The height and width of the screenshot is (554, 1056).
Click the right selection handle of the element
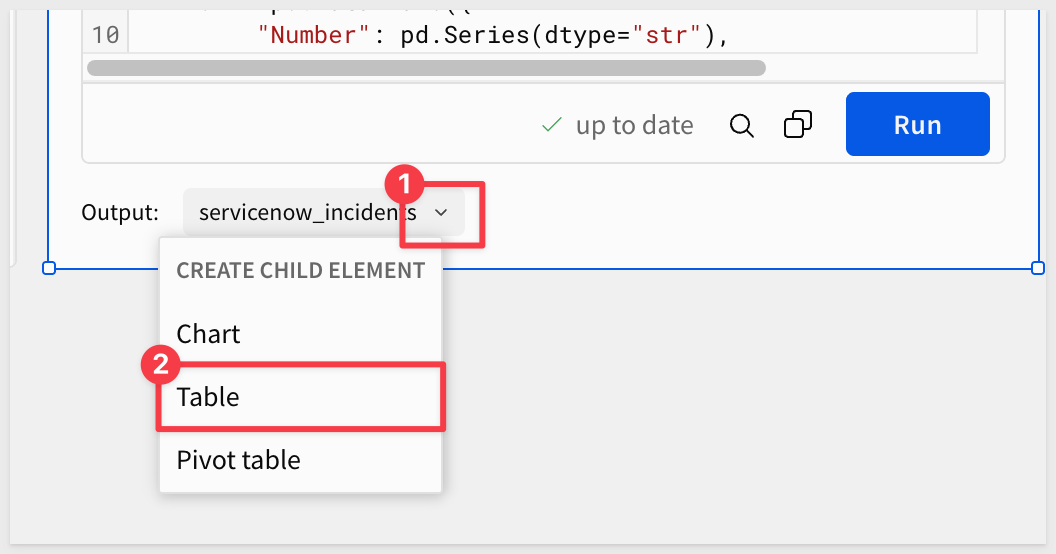click(1037, 268)
